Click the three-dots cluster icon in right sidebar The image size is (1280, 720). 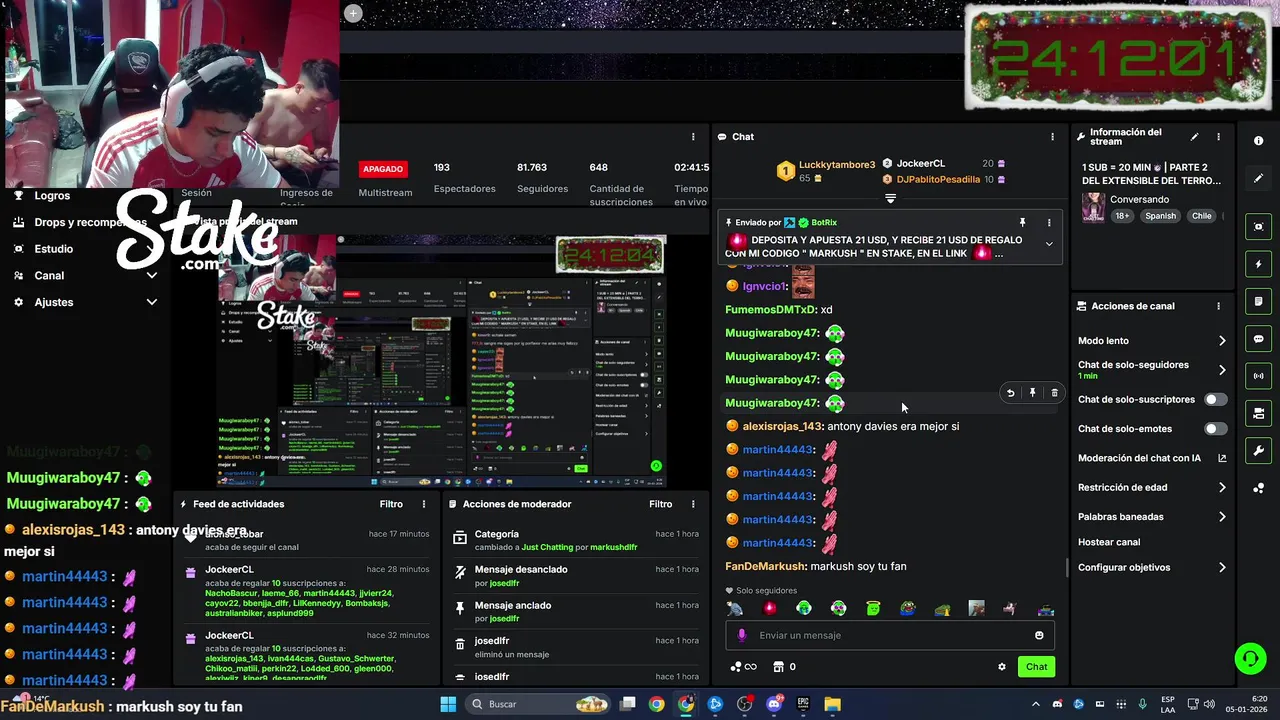point(1258,488)
